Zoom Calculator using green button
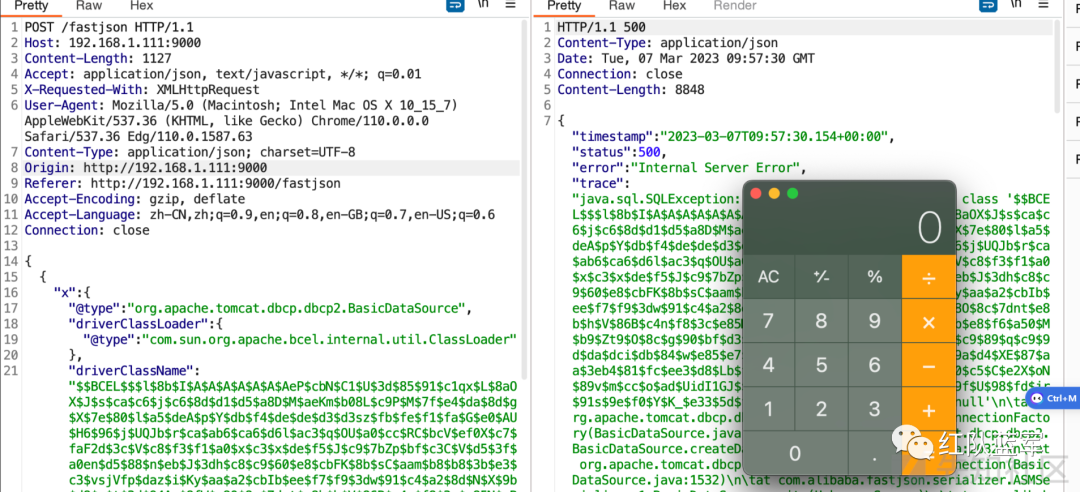Viewport: 1080px width, 492px height. (793, 194)
